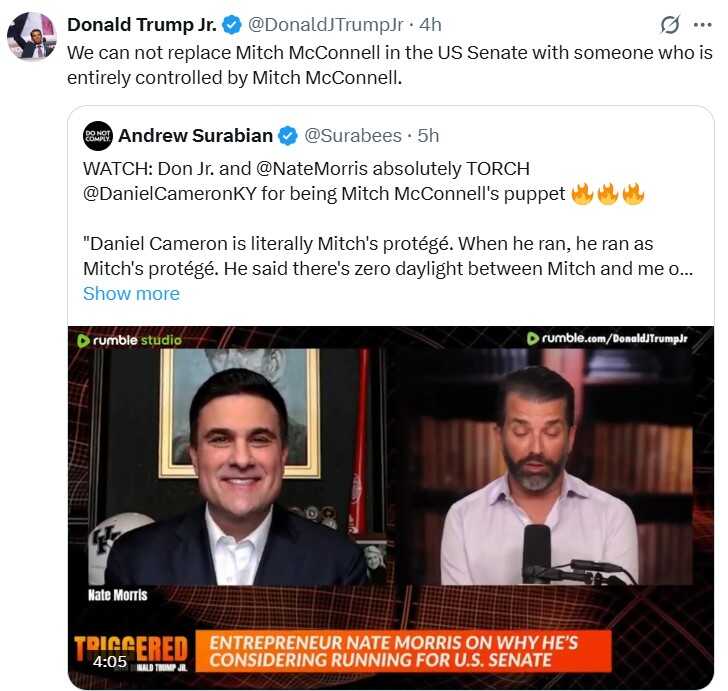Open Andrew Surabian's display name link

(x=195, y=135)
